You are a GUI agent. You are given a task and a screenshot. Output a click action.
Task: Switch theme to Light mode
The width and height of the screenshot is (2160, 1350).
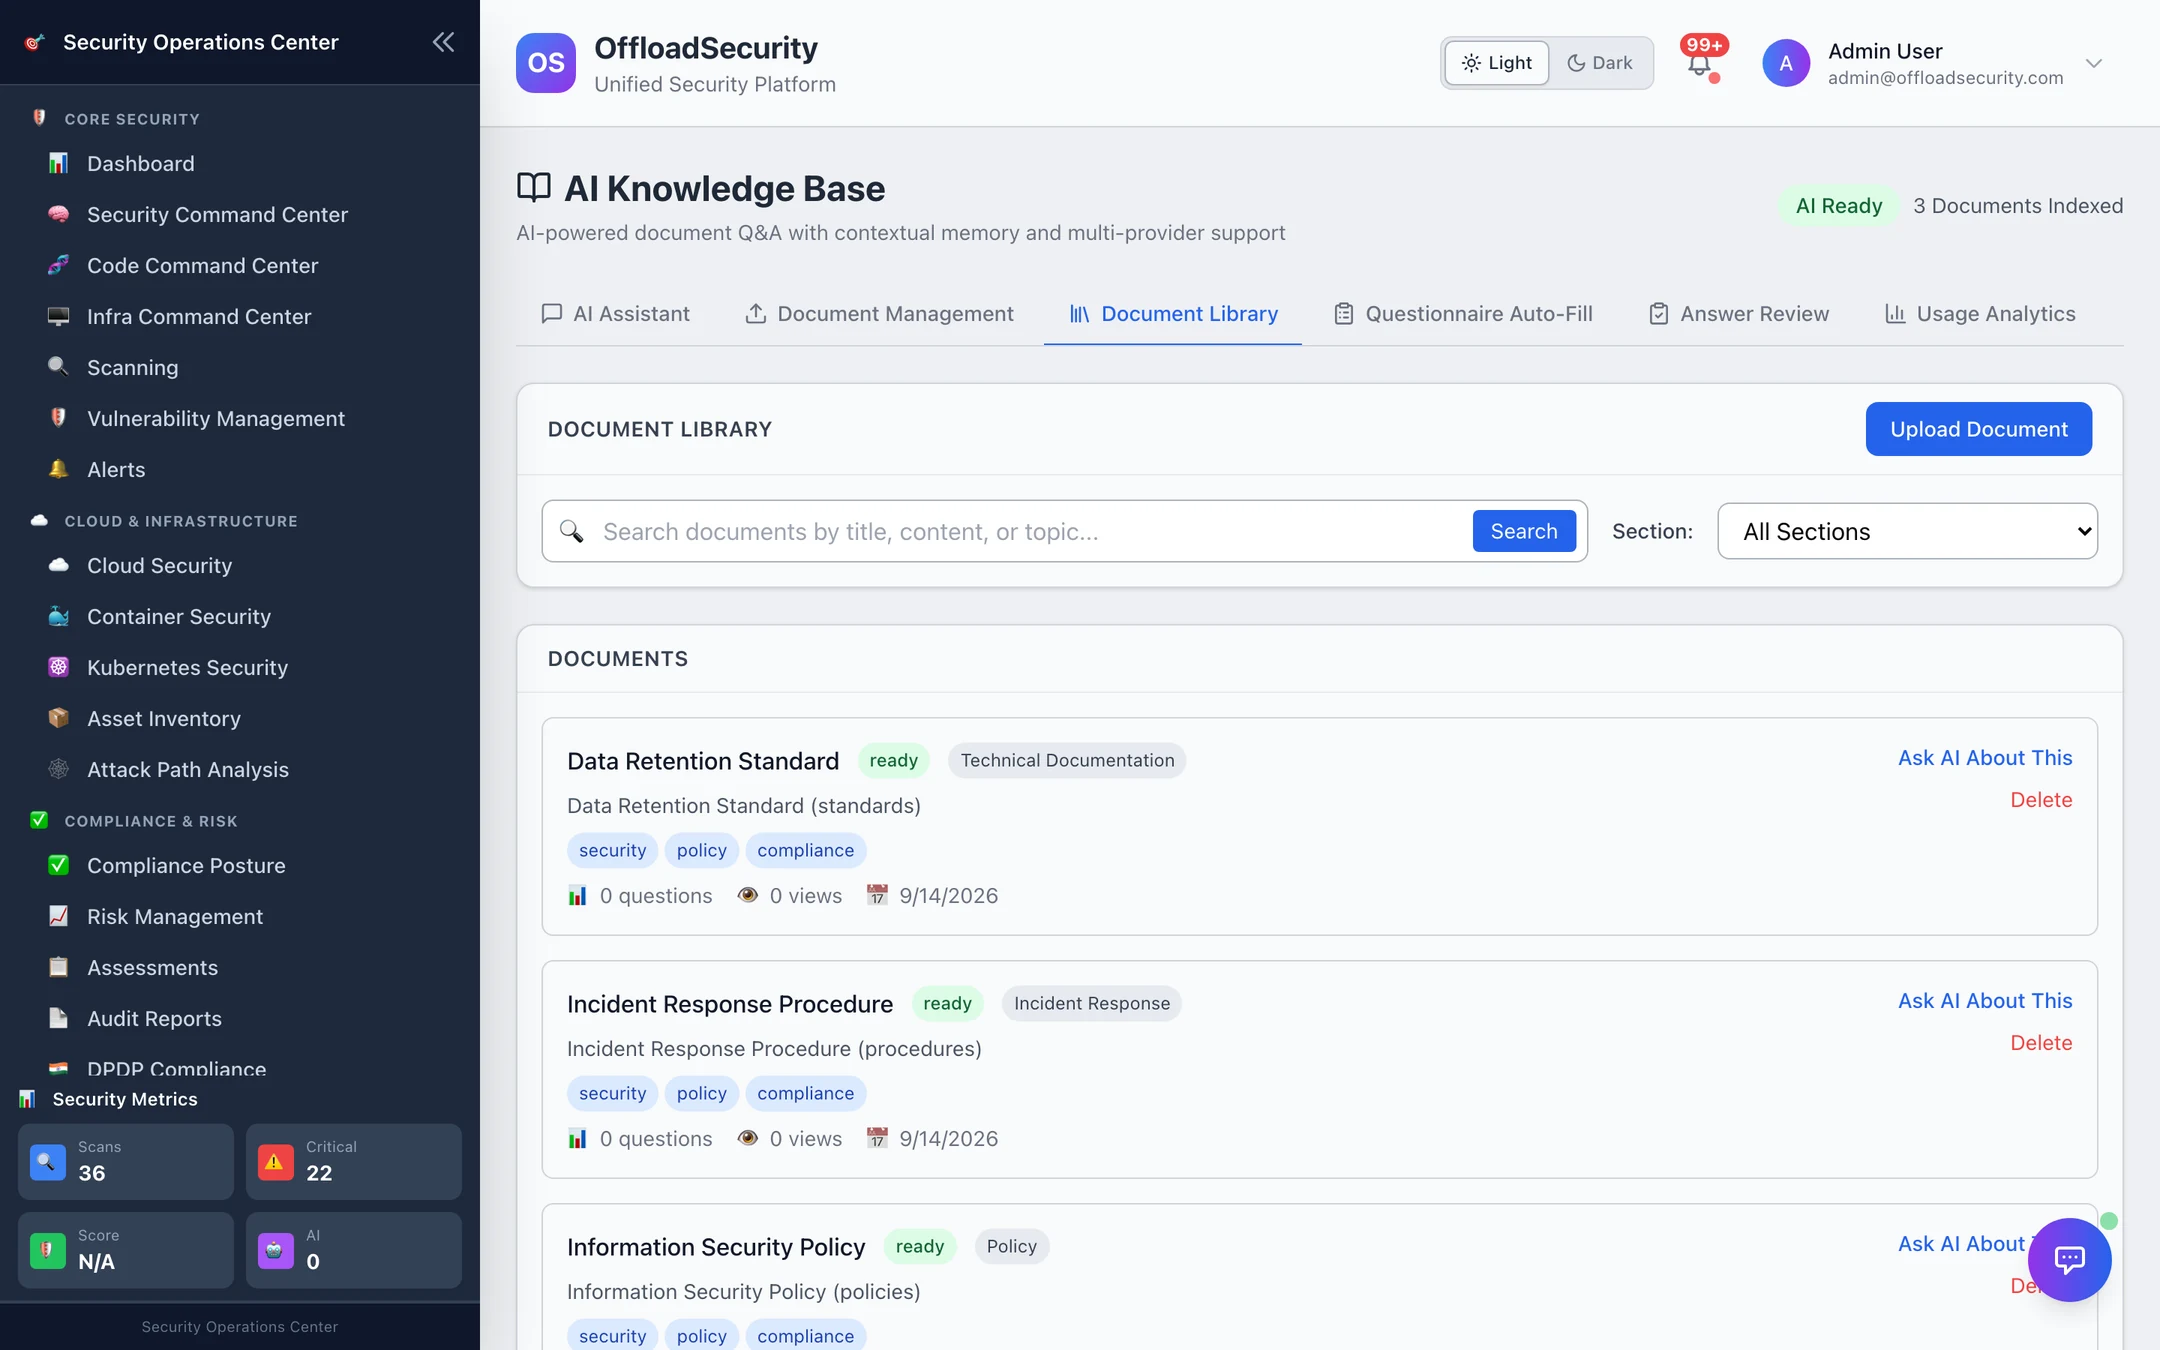point(1497,63)
